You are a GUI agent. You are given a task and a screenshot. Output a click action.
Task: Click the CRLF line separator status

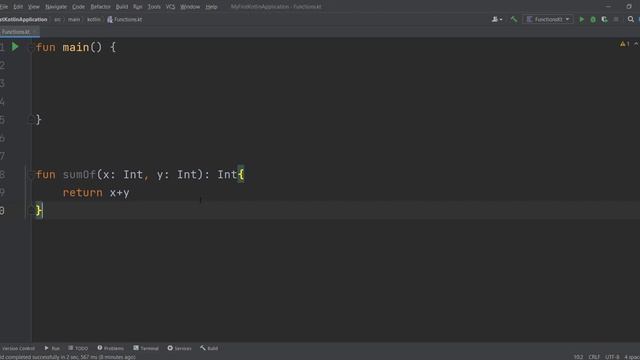click(594, 357)
